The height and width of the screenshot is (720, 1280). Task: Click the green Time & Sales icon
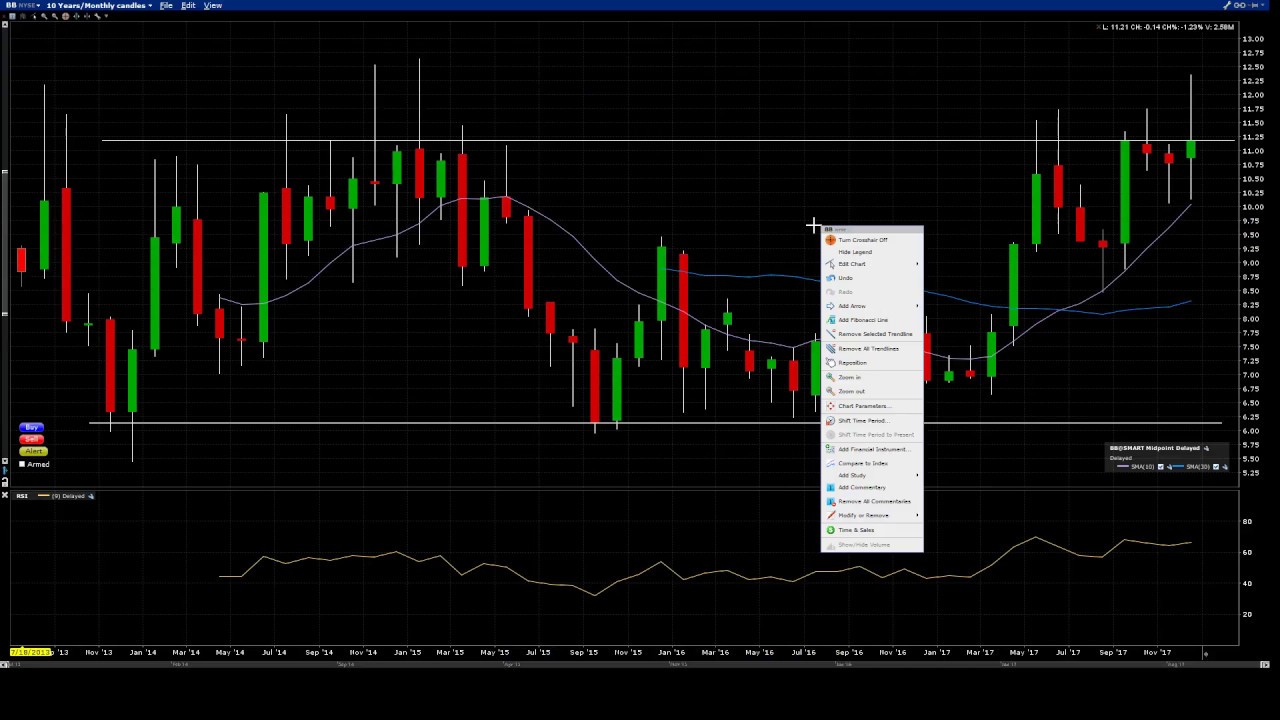pos(830,530)
